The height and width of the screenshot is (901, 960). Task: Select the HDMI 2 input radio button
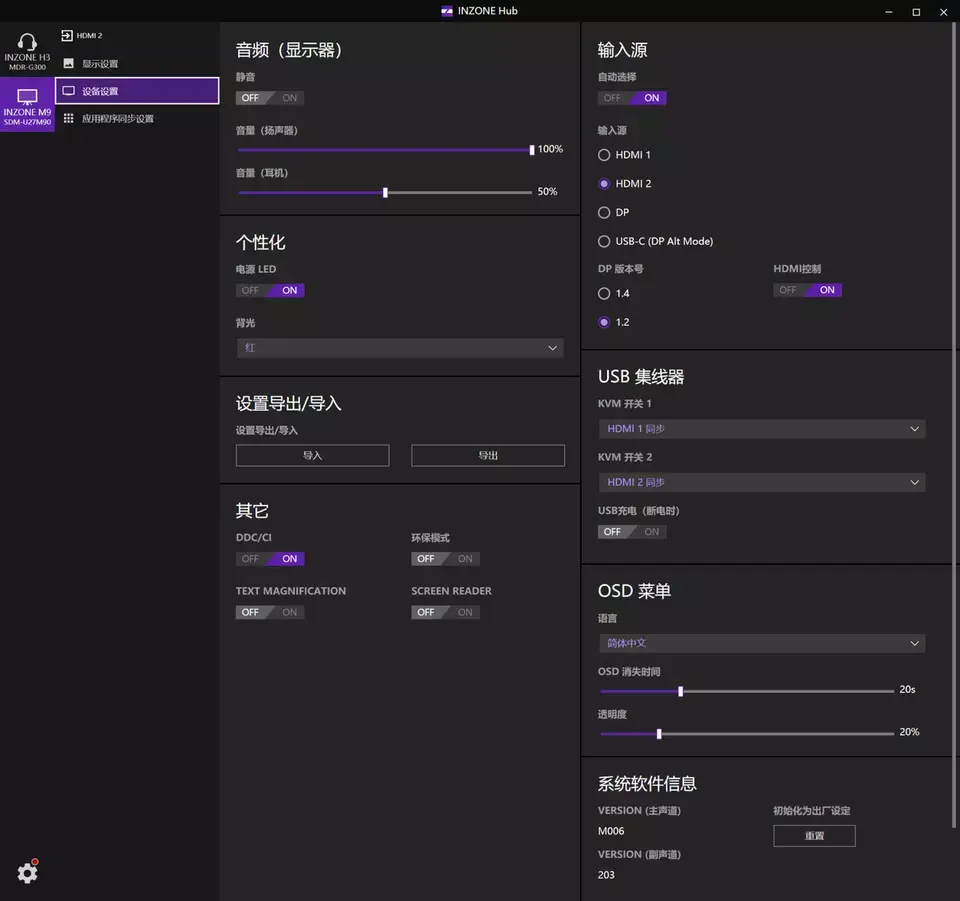pyautogui.click(x=604, y=184)
